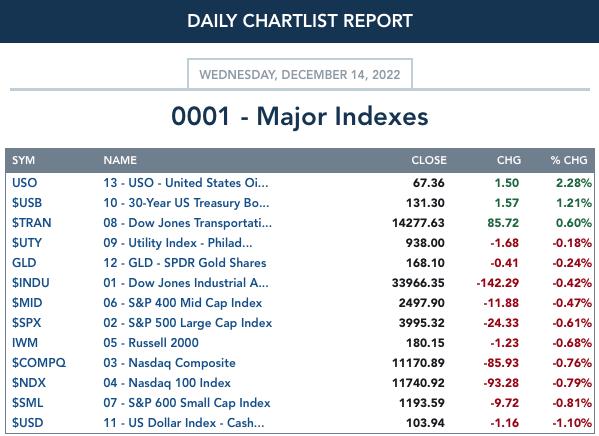This screenshot has width=599, height=436.
Task: Click the Nasdaq 100 Index name link
Action: (x=167, y=383)
